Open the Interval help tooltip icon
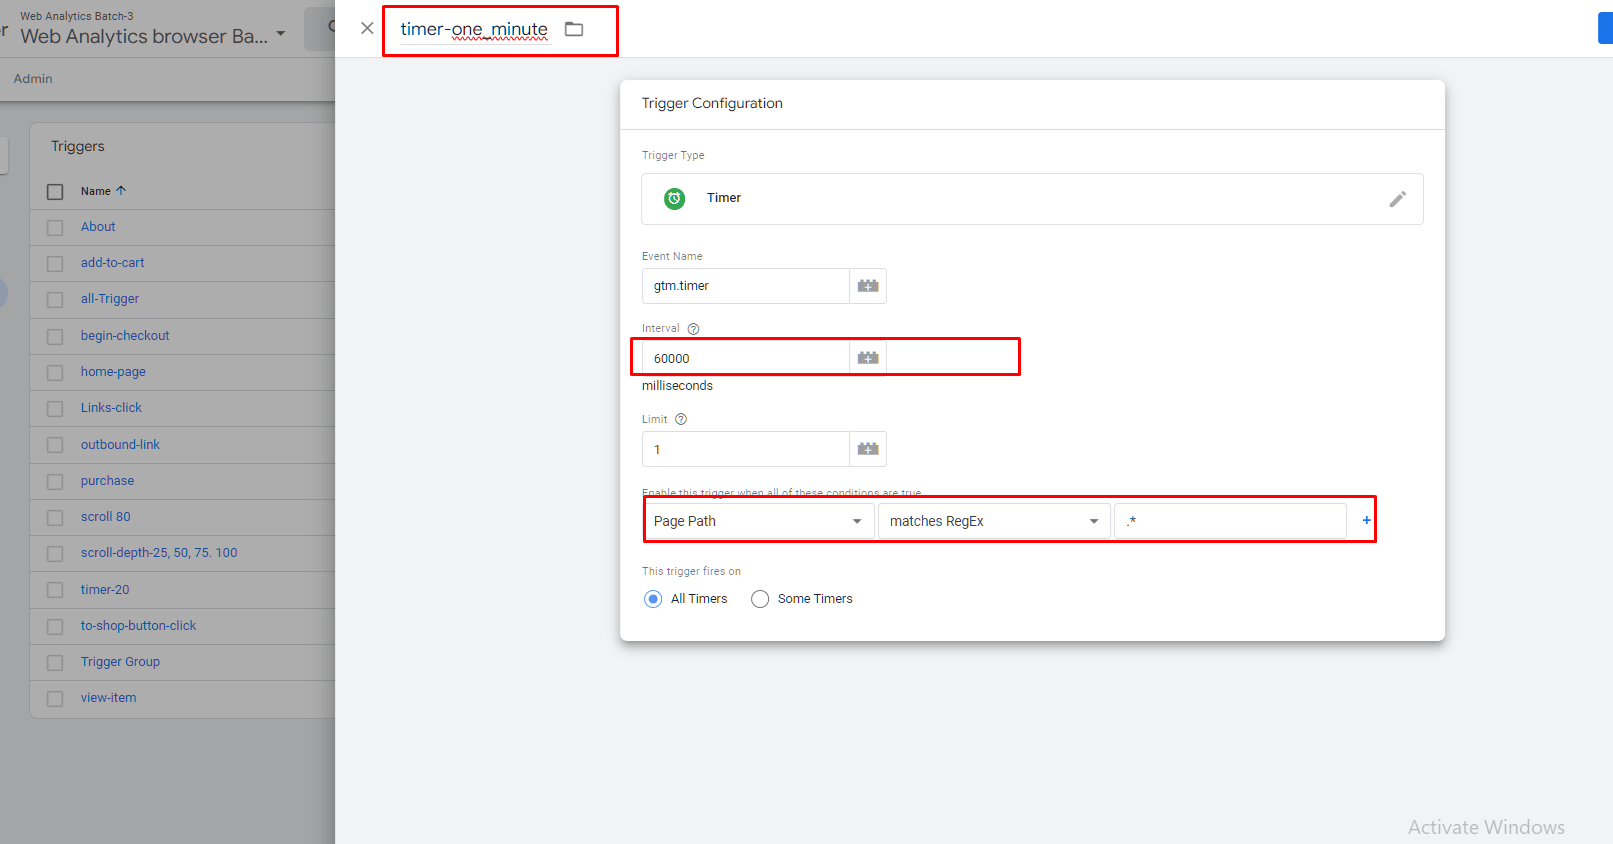 click(693, 329)
